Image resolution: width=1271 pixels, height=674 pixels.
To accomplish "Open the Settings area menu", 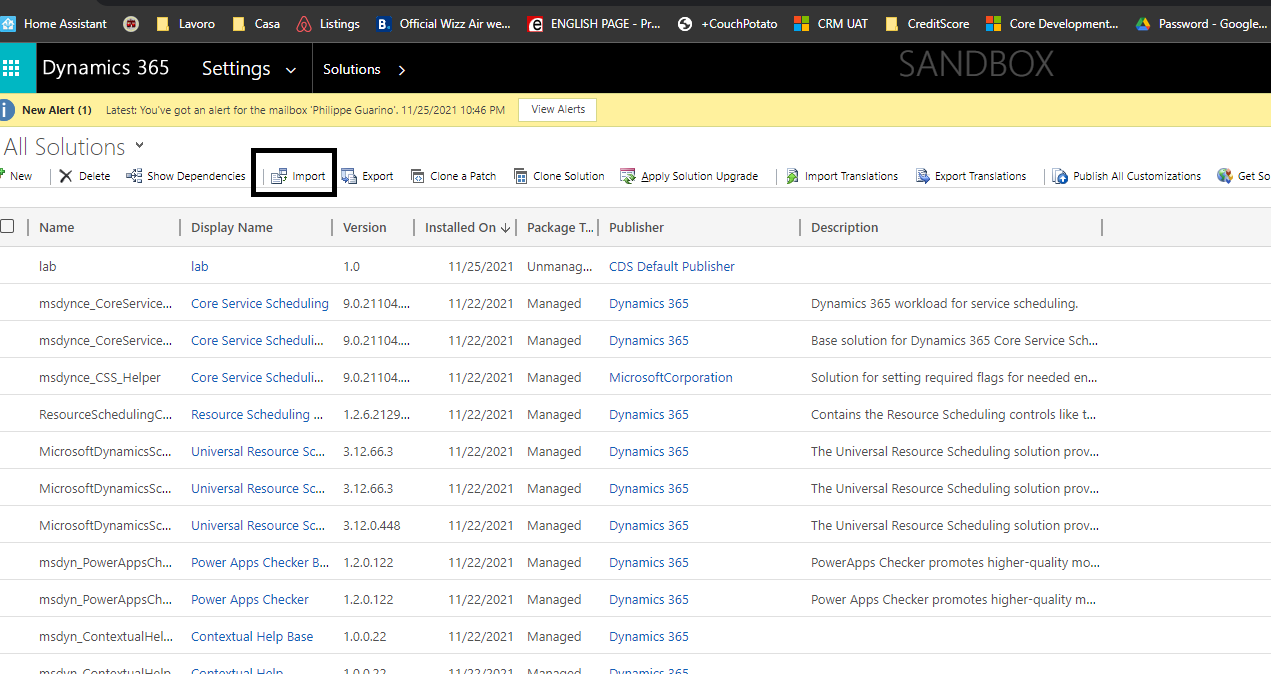I will pos(236,68).
